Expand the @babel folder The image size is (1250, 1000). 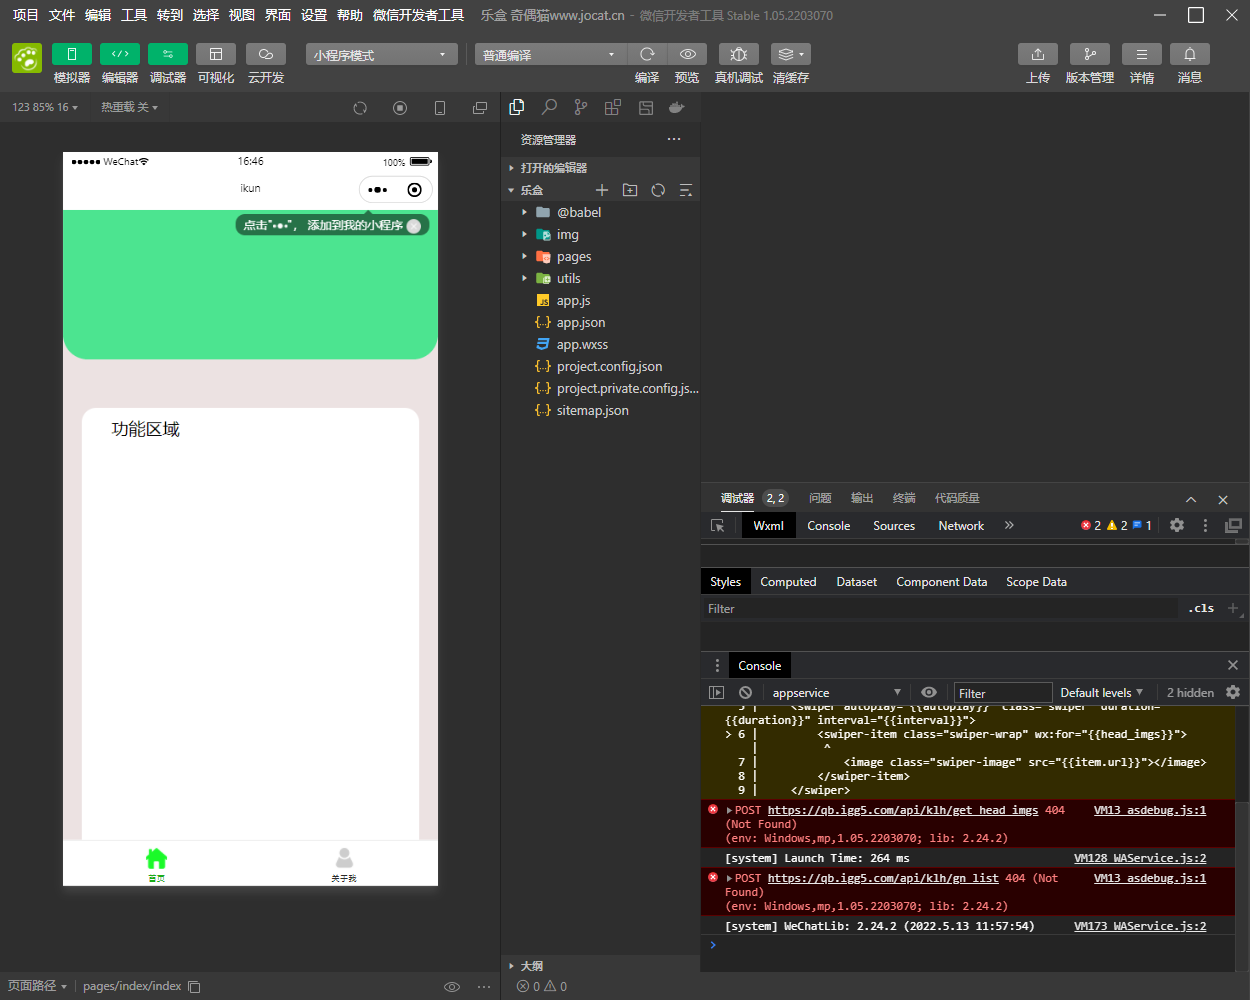(x=600, y=212)
